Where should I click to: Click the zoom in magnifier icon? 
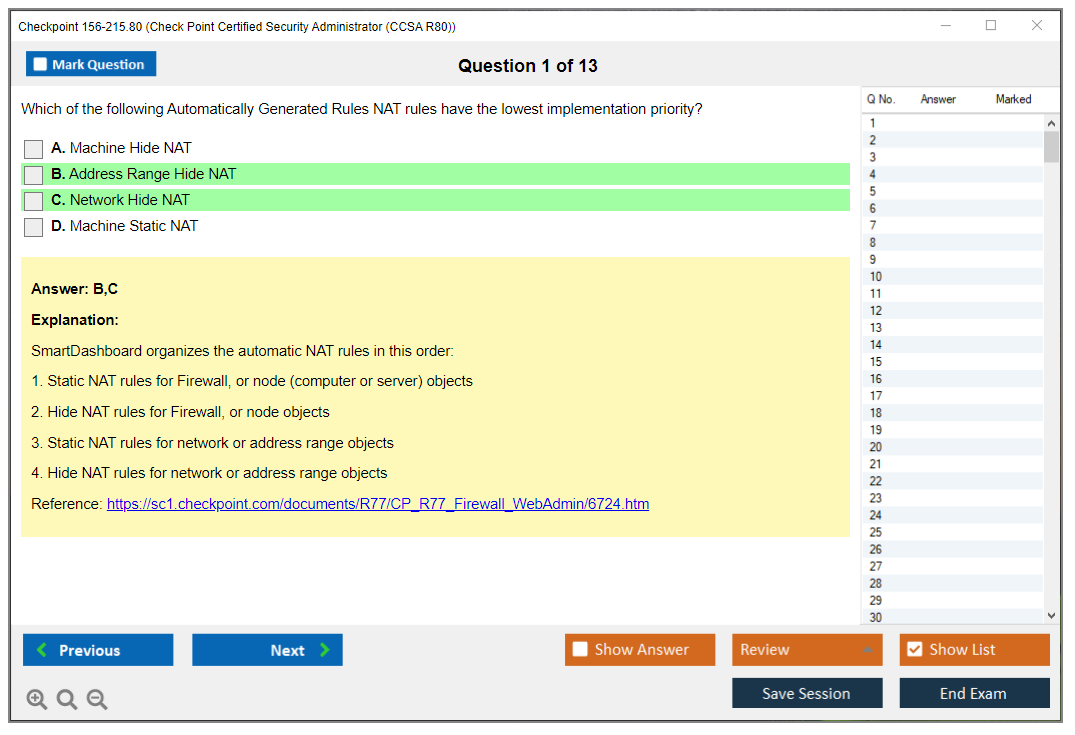(37, 700)
